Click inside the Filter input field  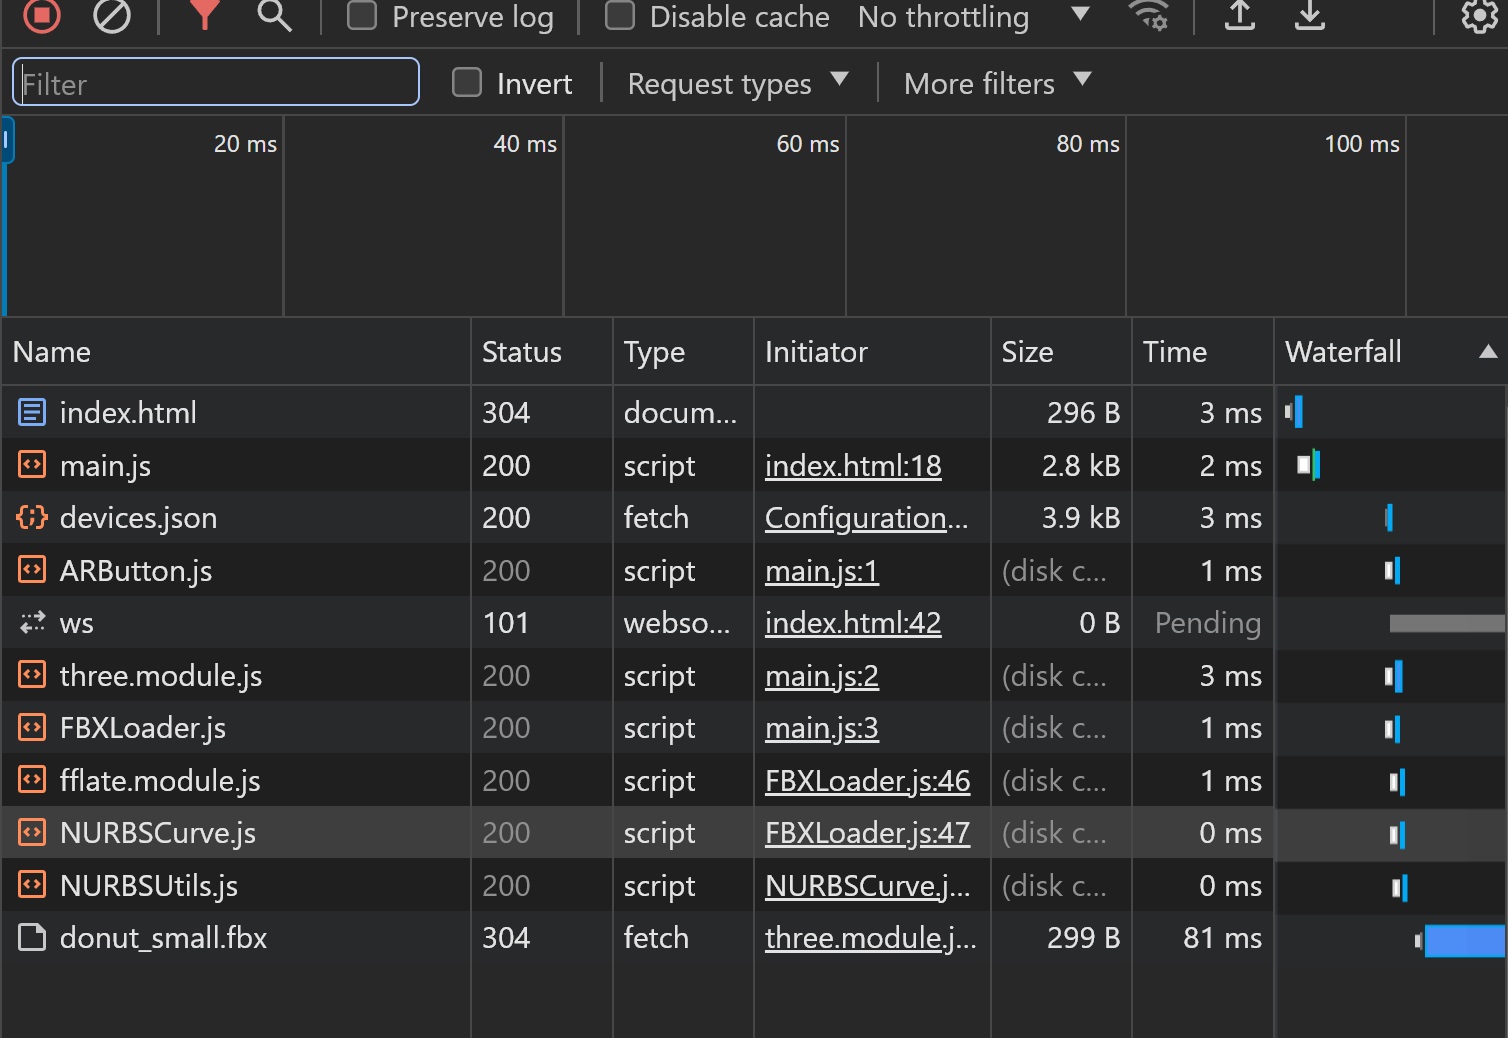pos(215,83)
